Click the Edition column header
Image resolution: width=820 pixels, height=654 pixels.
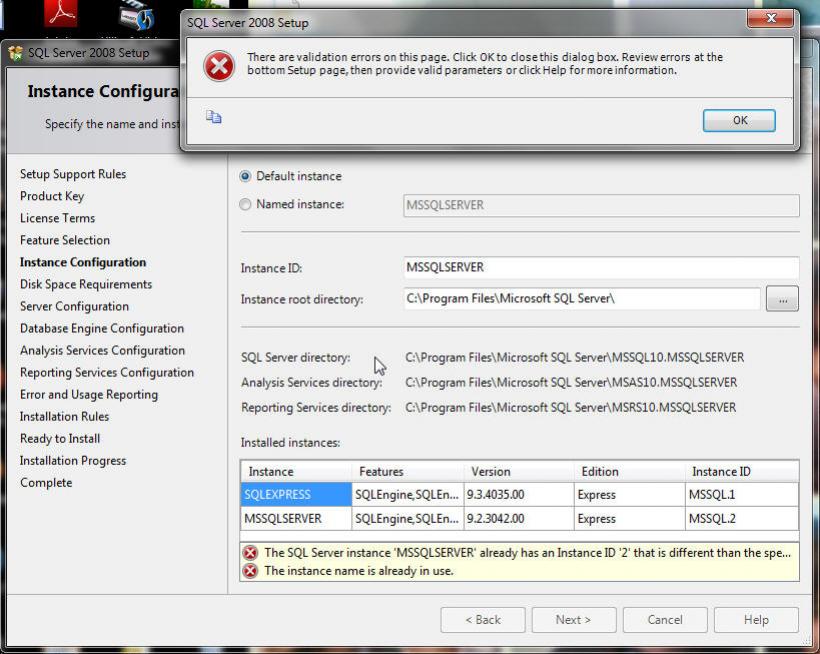(630, 472)
